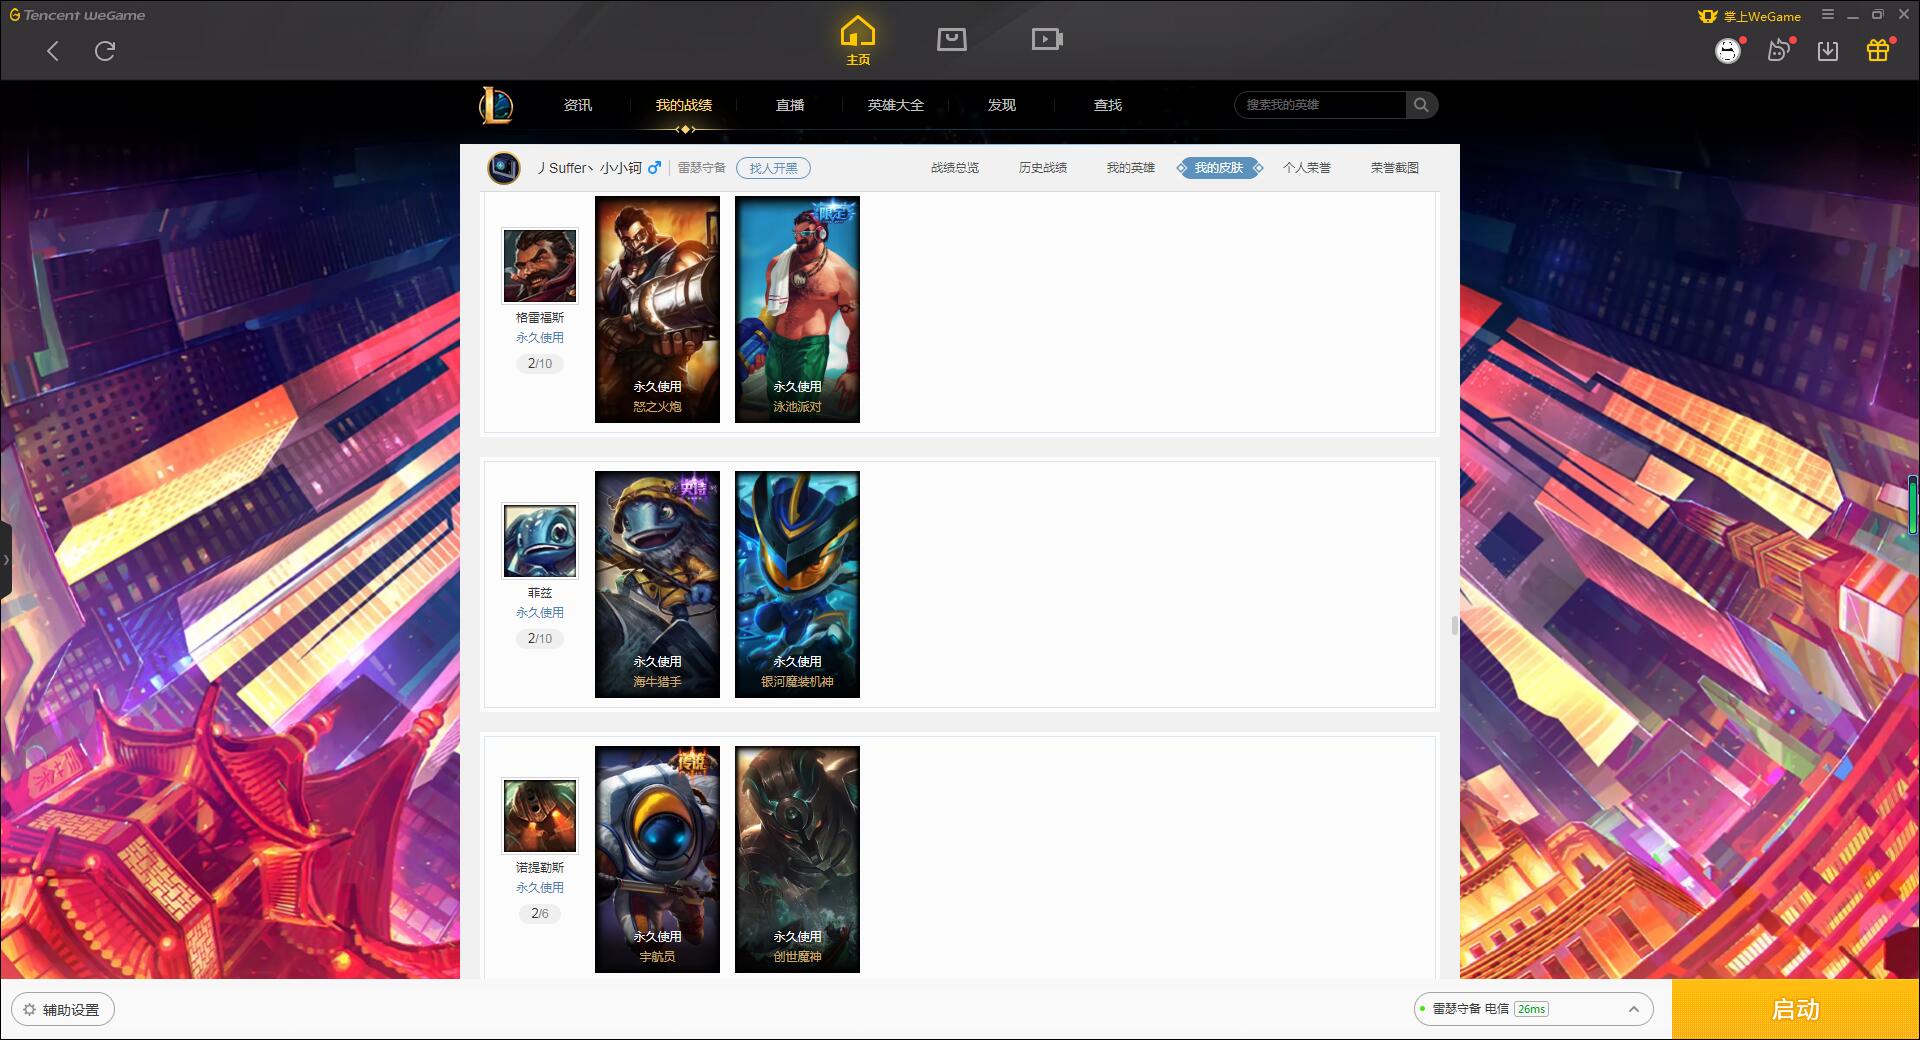Click the League of Legends logo
Viewport: 1920px width, 1040px height.
point(496,105)
